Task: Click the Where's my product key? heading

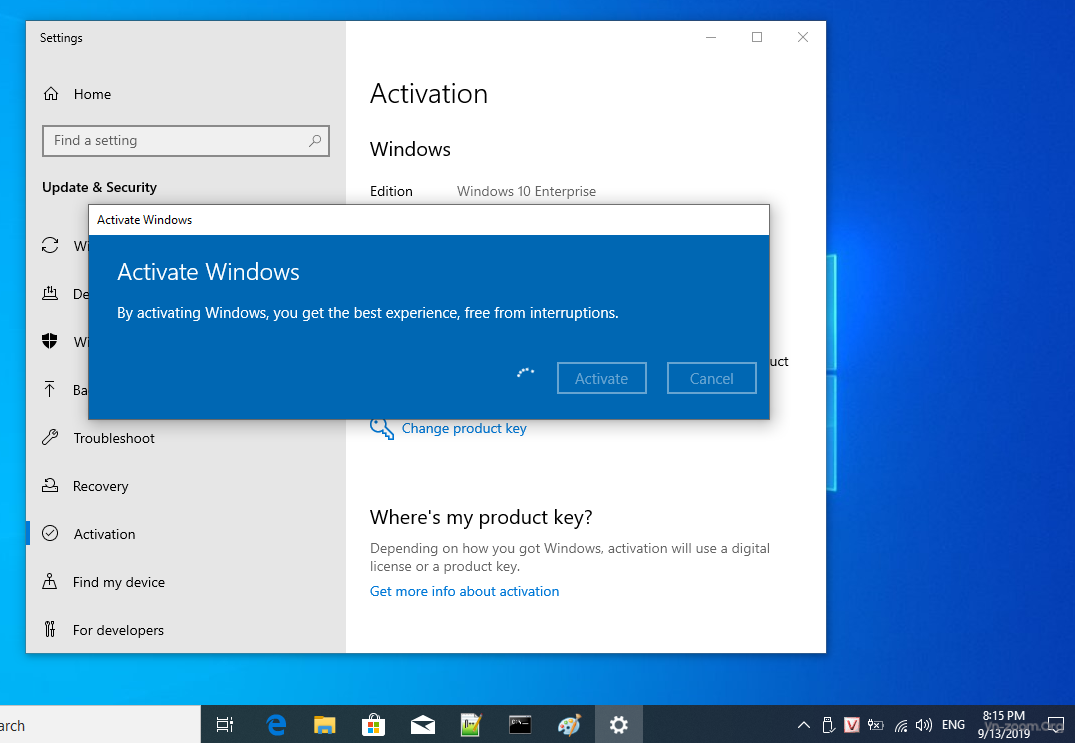Action: coord(481,517)
